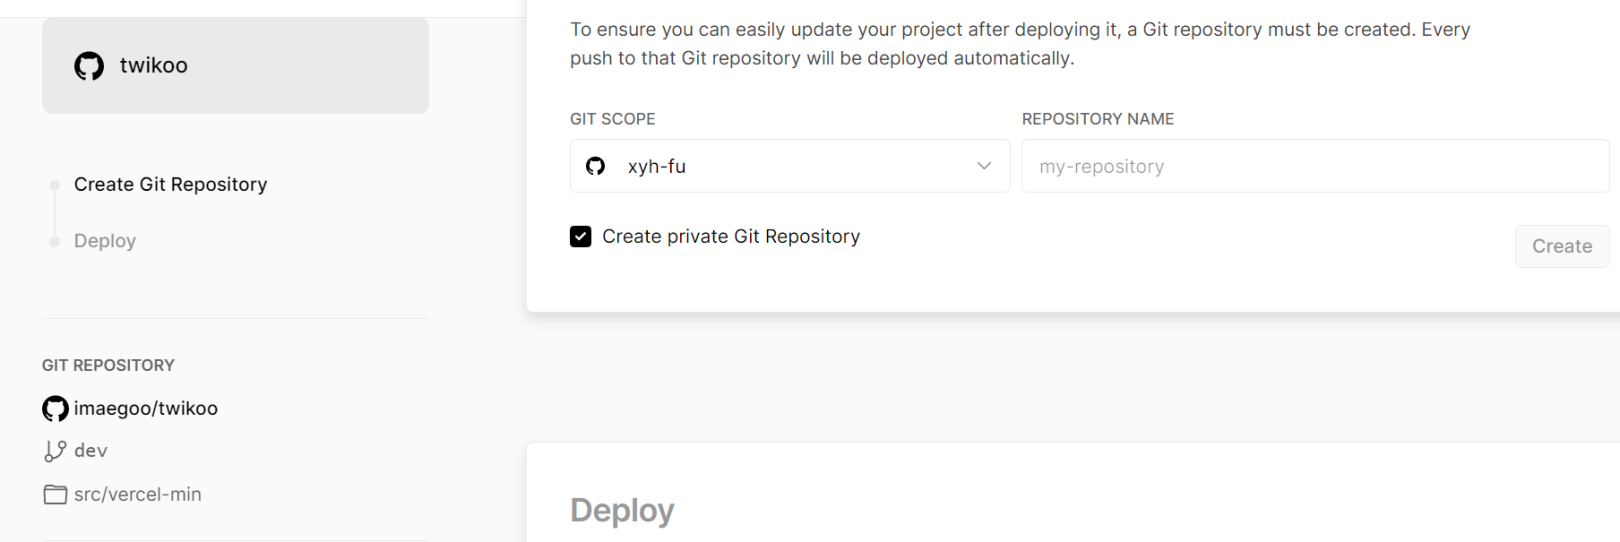Viewport: 1620px width, 542px height.
Task: Select the Deploy step in sidebar
Action: click(x=105, y=242)
